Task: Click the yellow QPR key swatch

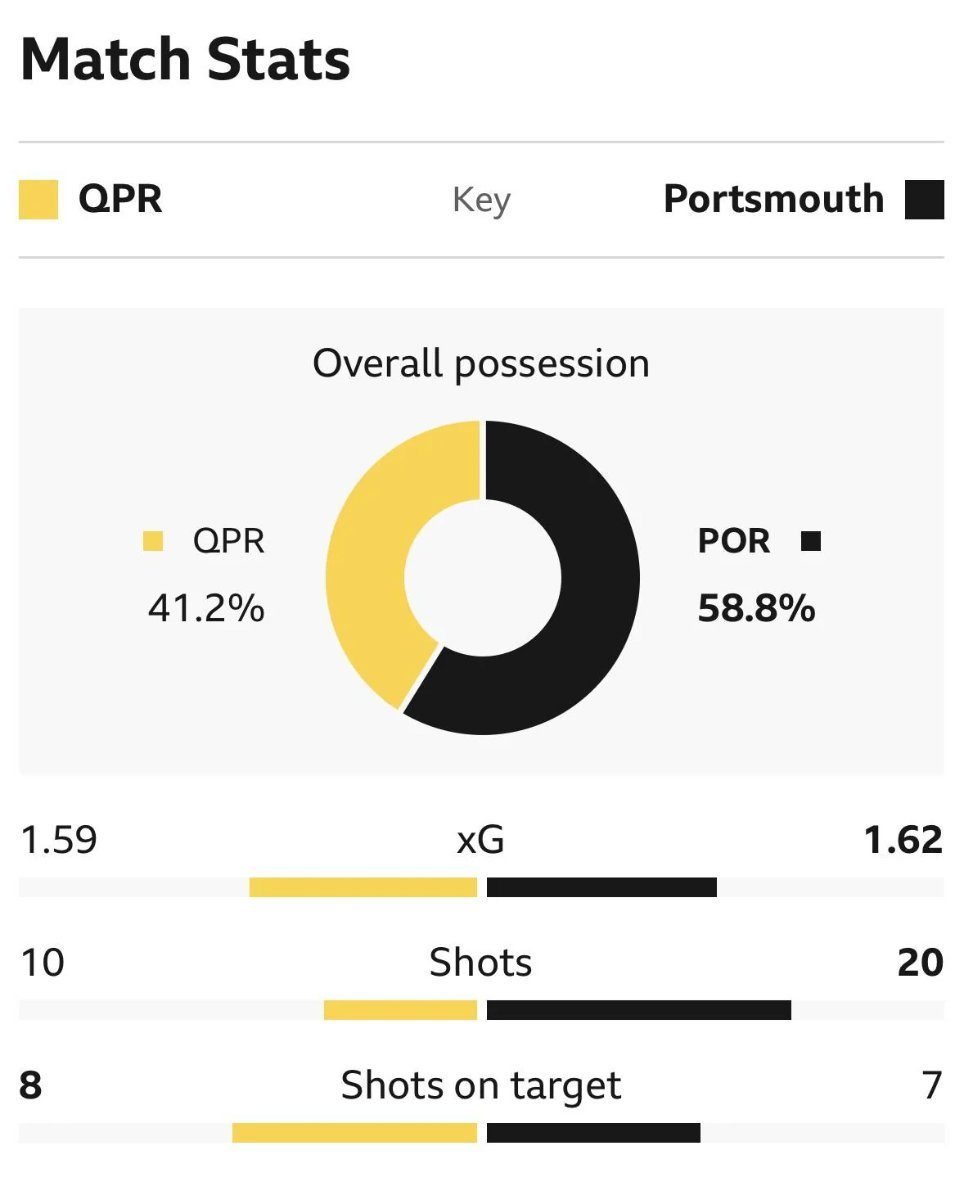Action: tap(38, 199)
